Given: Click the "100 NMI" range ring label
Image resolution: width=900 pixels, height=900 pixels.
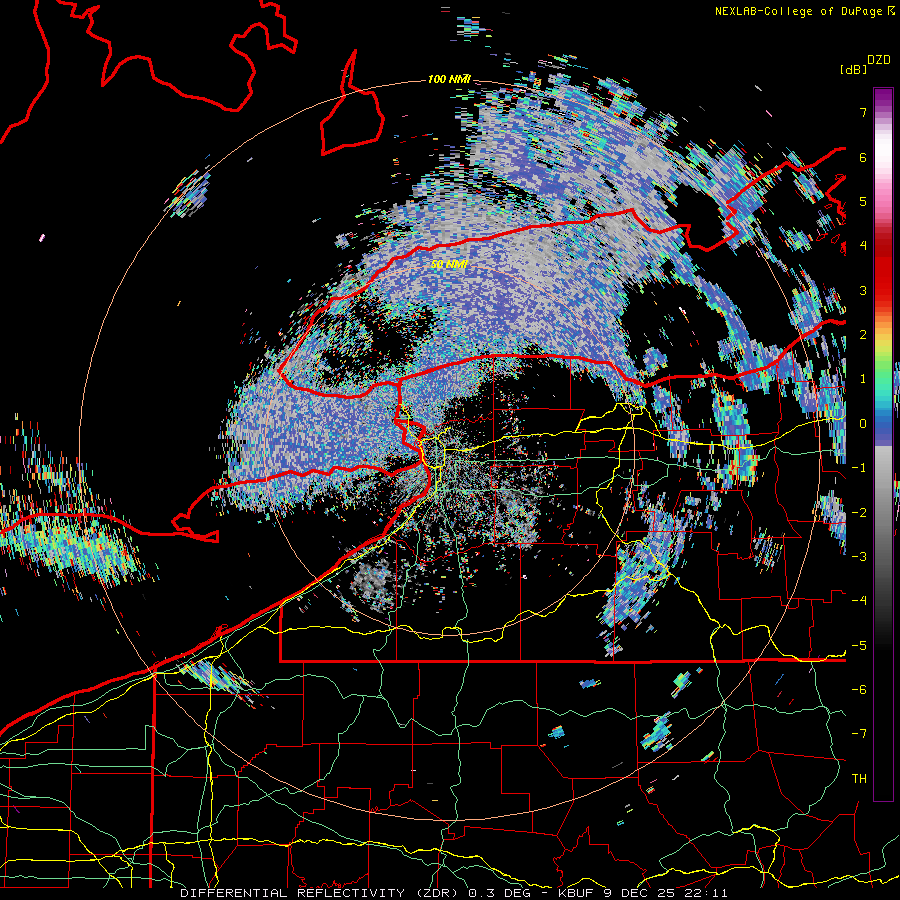Looking at the screenshot, I should click(x=449, y=79).
